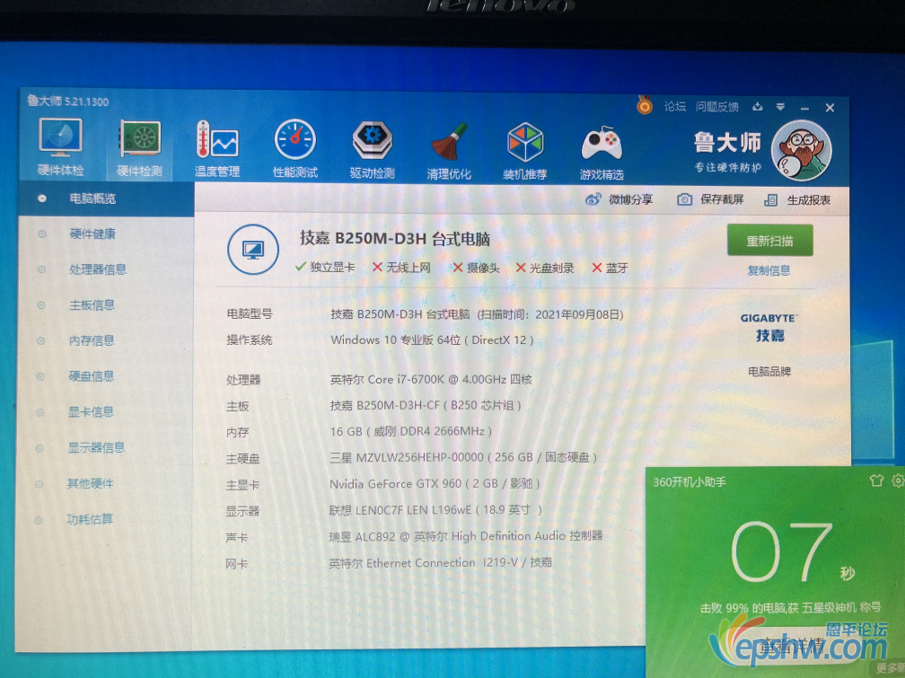This screenshot has height=678, width=905.
Task: Click the 360开机小助手 popup title
Action: tap(689, 482)
